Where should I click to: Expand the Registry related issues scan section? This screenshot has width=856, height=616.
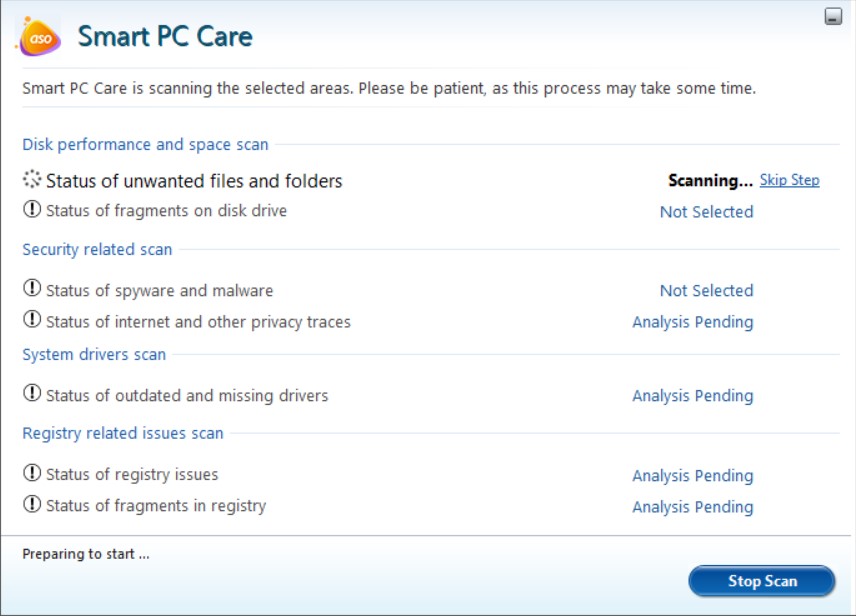point(122,433)
